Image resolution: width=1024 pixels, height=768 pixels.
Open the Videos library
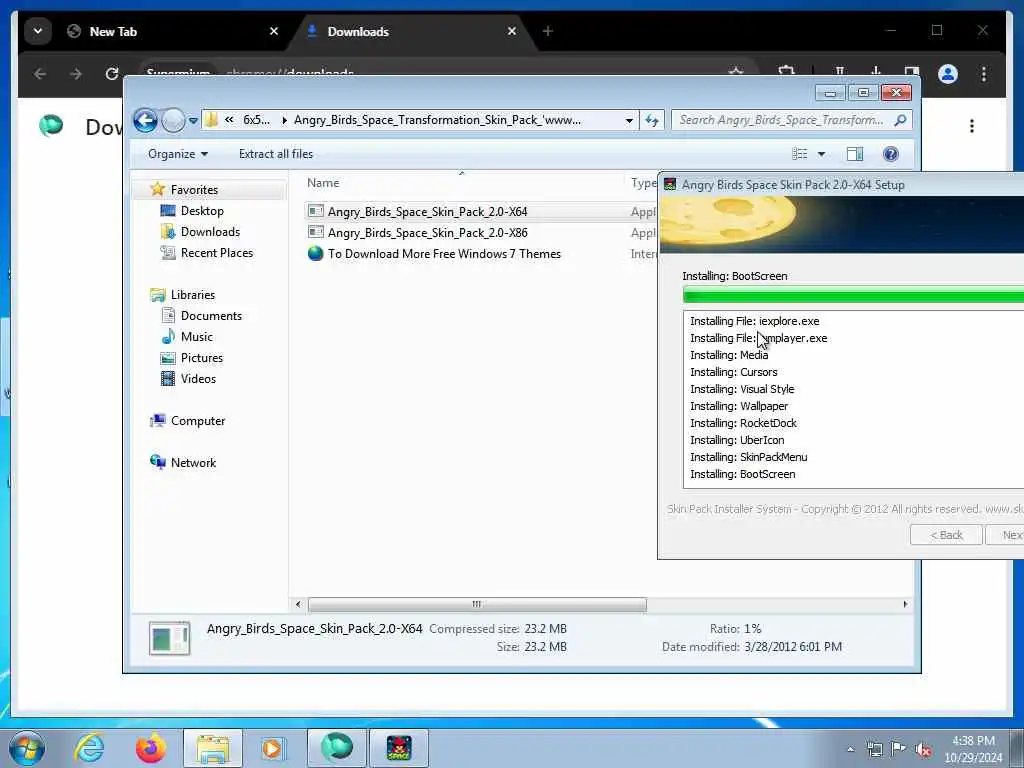click(198, 379)
